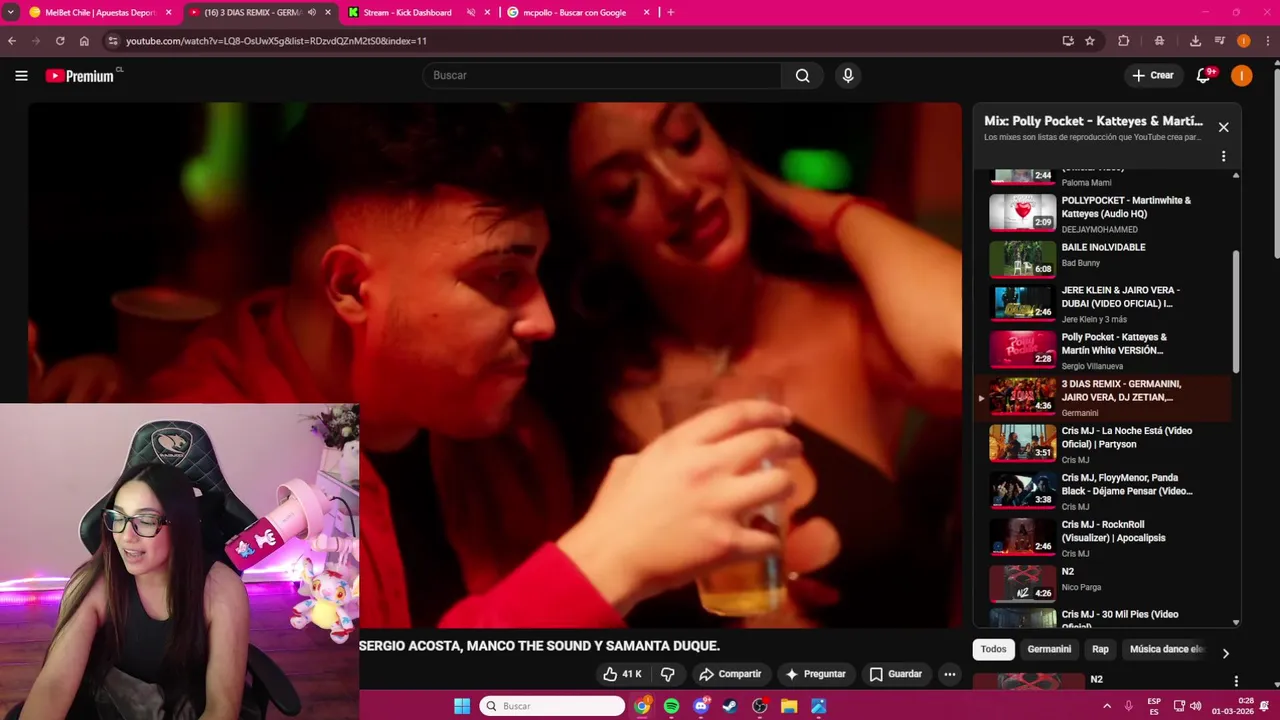Click the magnifier search button
Screen dimensions: 1280x720
point(802,76)
